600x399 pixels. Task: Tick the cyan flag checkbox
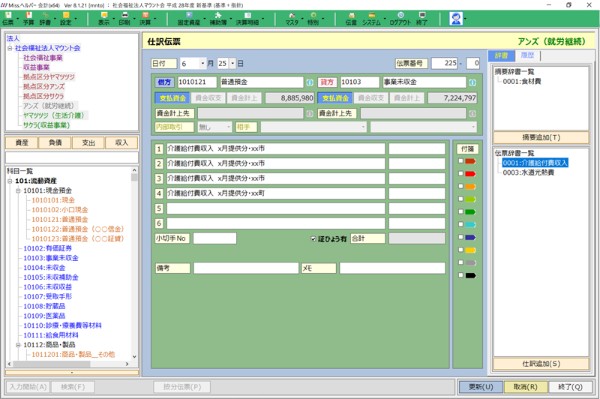tap(461, 224)
